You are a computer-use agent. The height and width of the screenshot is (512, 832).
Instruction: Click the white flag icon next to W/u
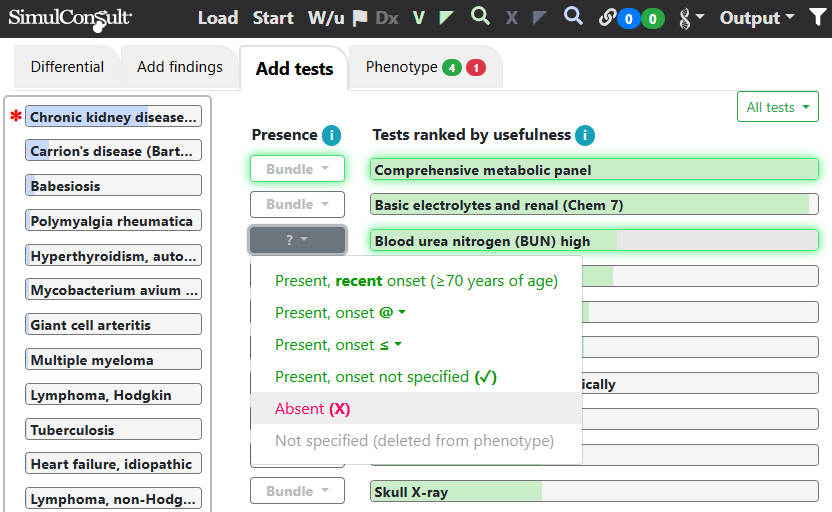click(x=360, y=18)
